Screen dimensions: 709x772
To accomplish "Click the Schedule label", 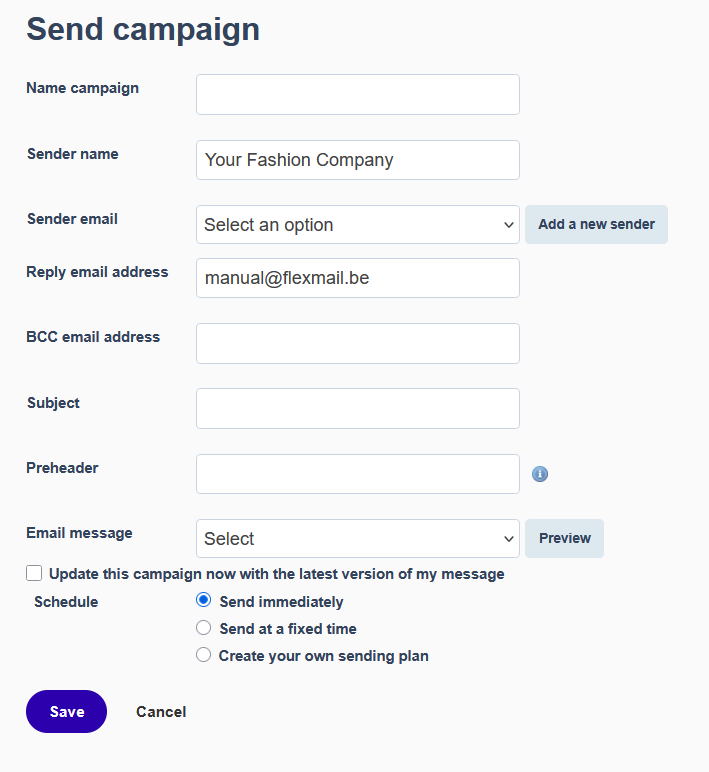I will click(66, 602).
